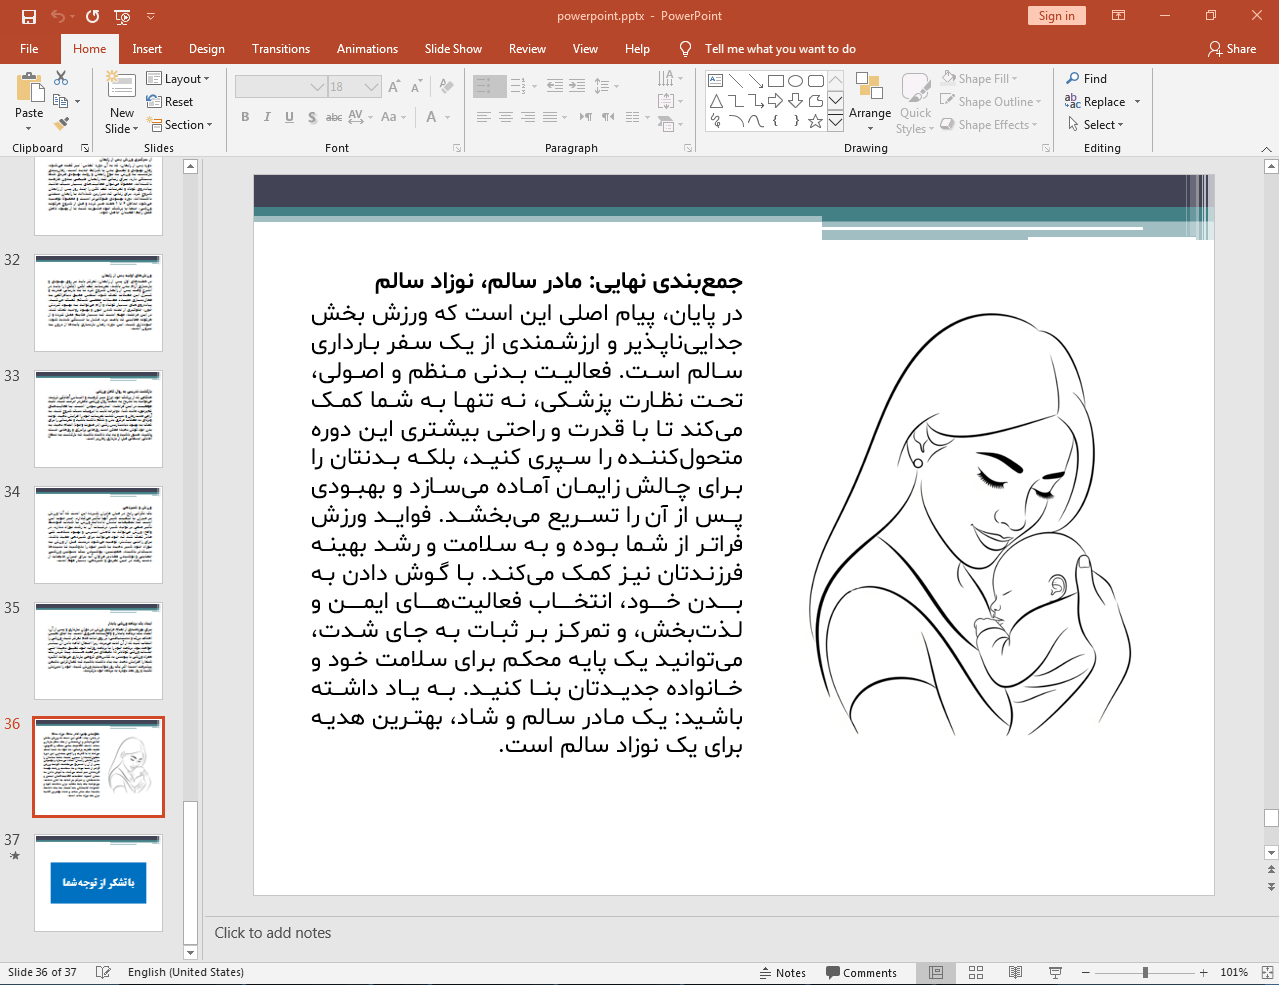Click the Format Painter icon
The image size is (1279, 985).
pyautogui.click(x=61, y=124)
